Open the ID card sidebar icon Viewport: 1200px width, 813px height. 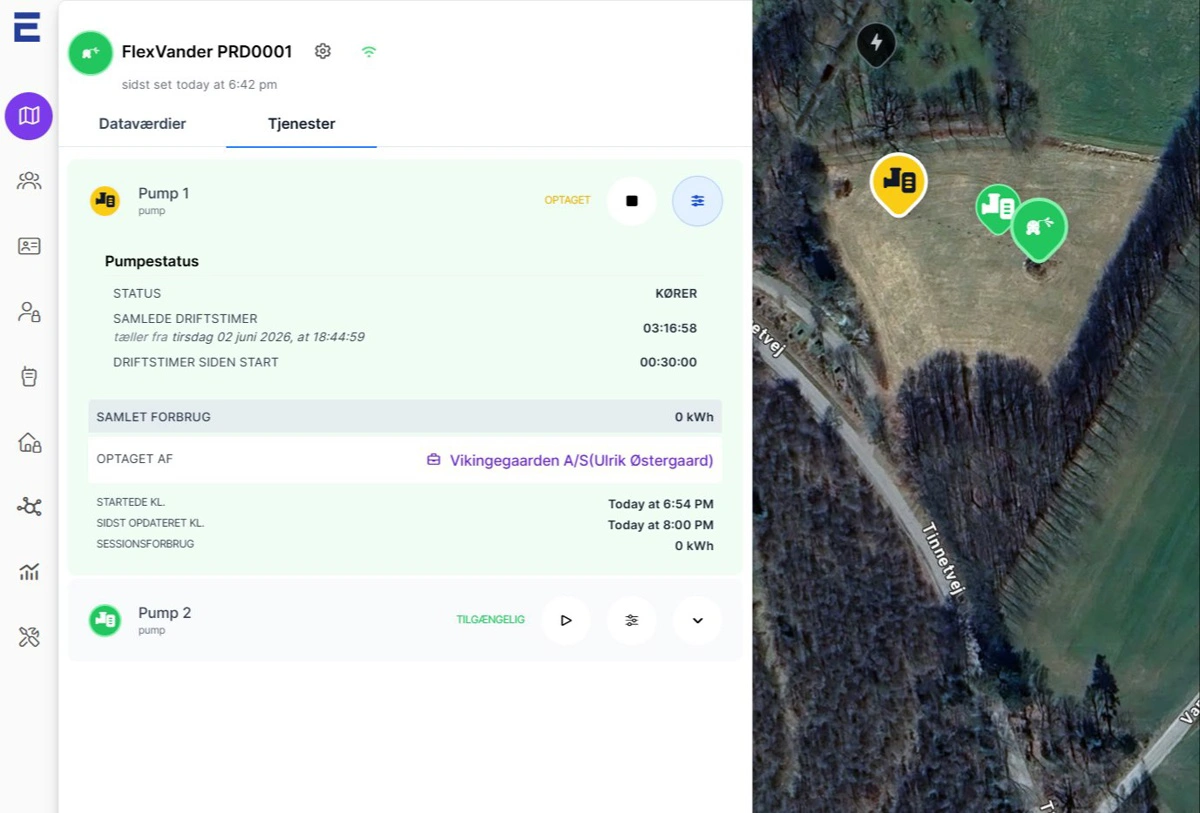(x=29, y=246)
